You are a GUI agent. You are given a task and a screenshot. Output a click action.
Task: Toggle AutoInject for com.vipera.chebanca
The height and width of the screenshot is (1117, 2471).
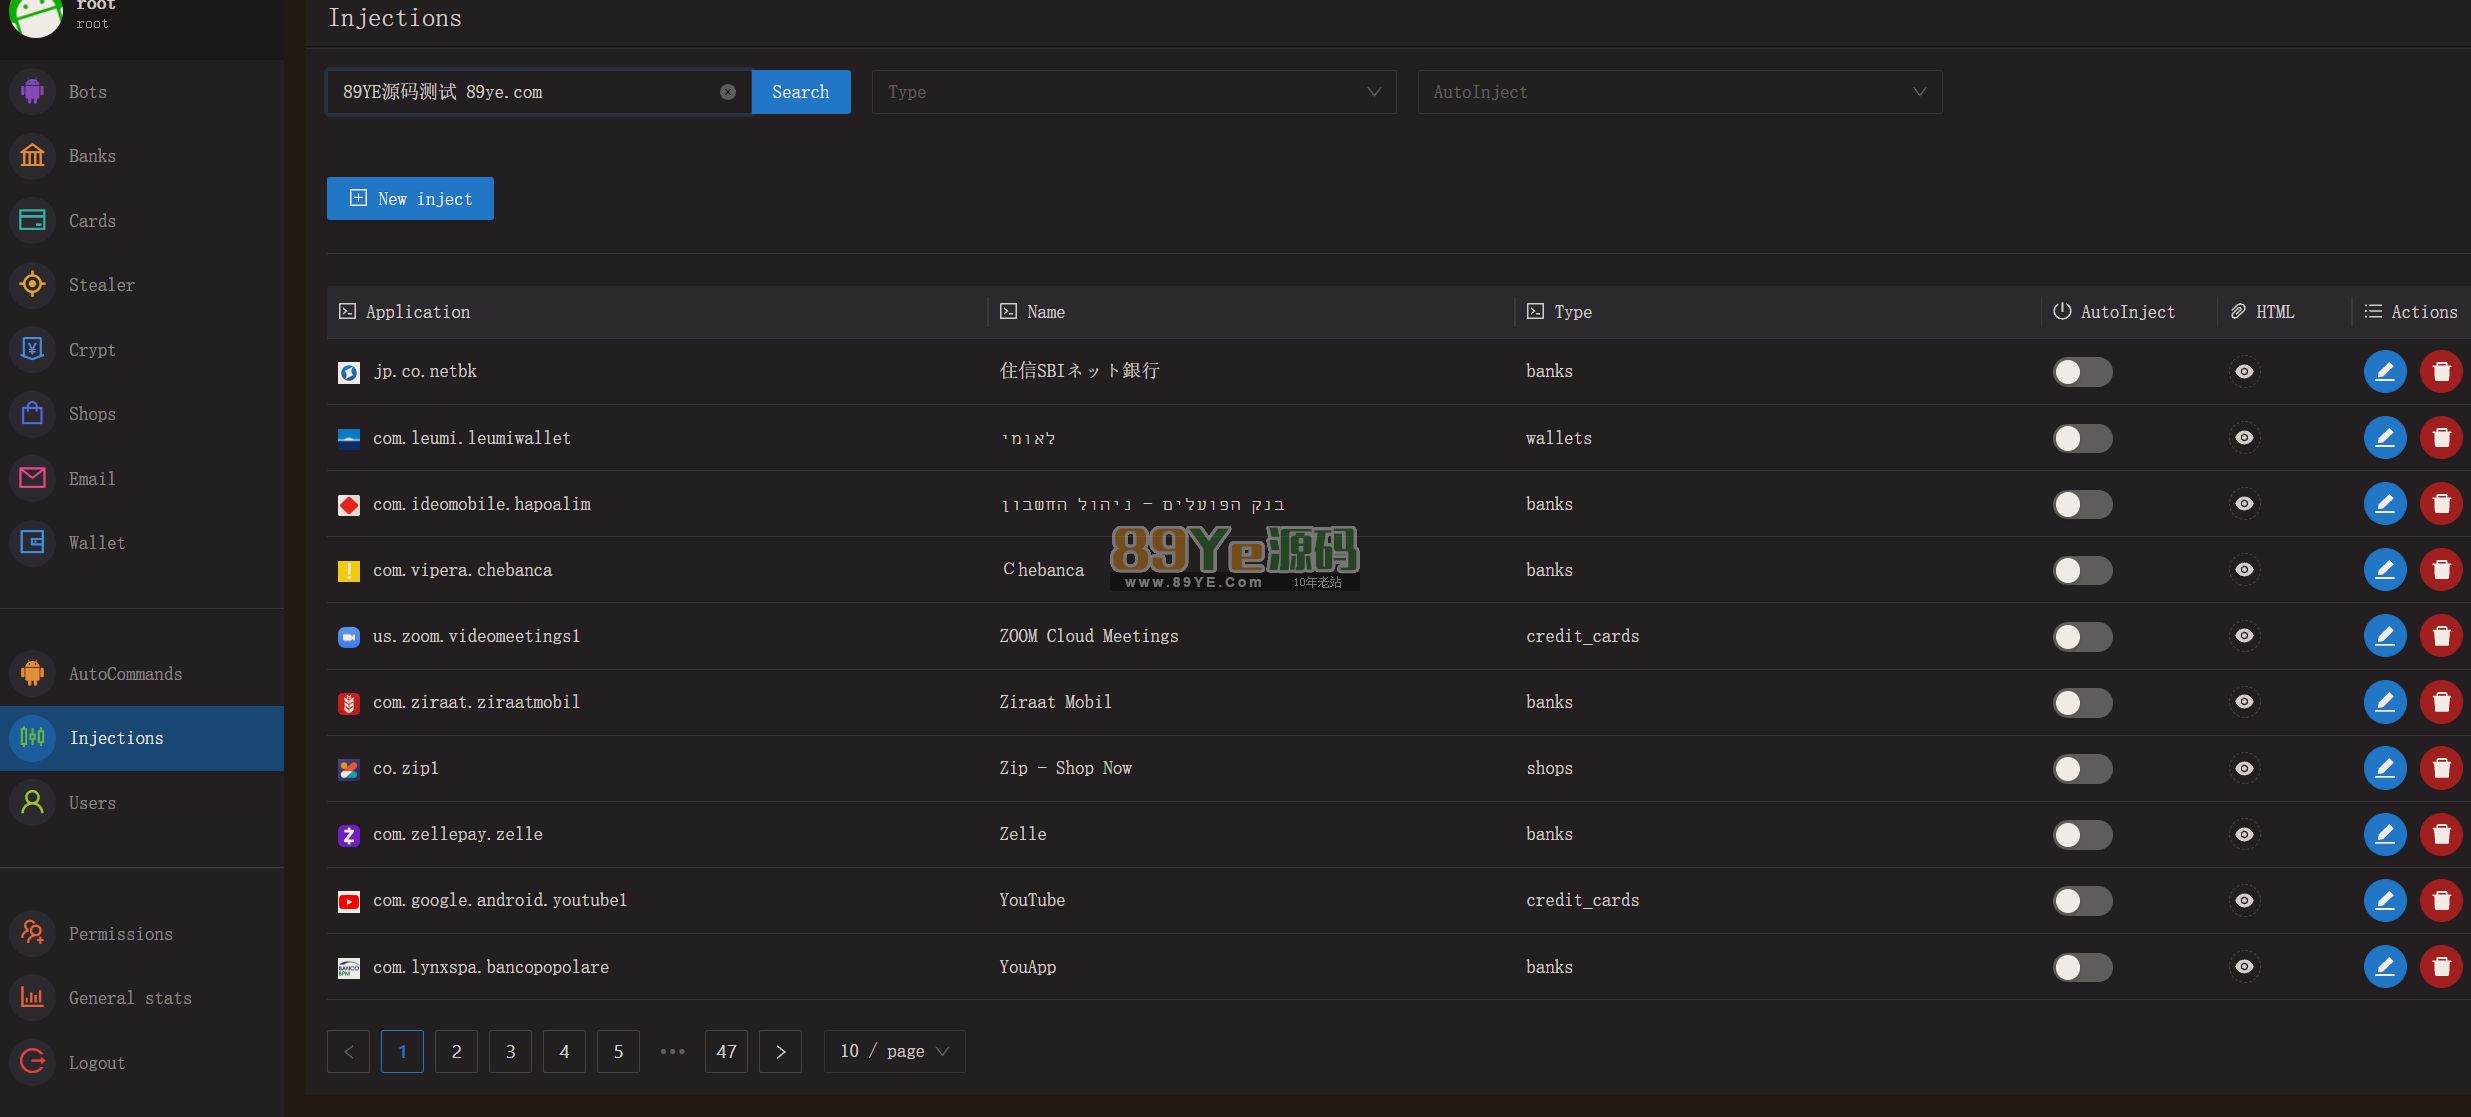(2083, 570)
